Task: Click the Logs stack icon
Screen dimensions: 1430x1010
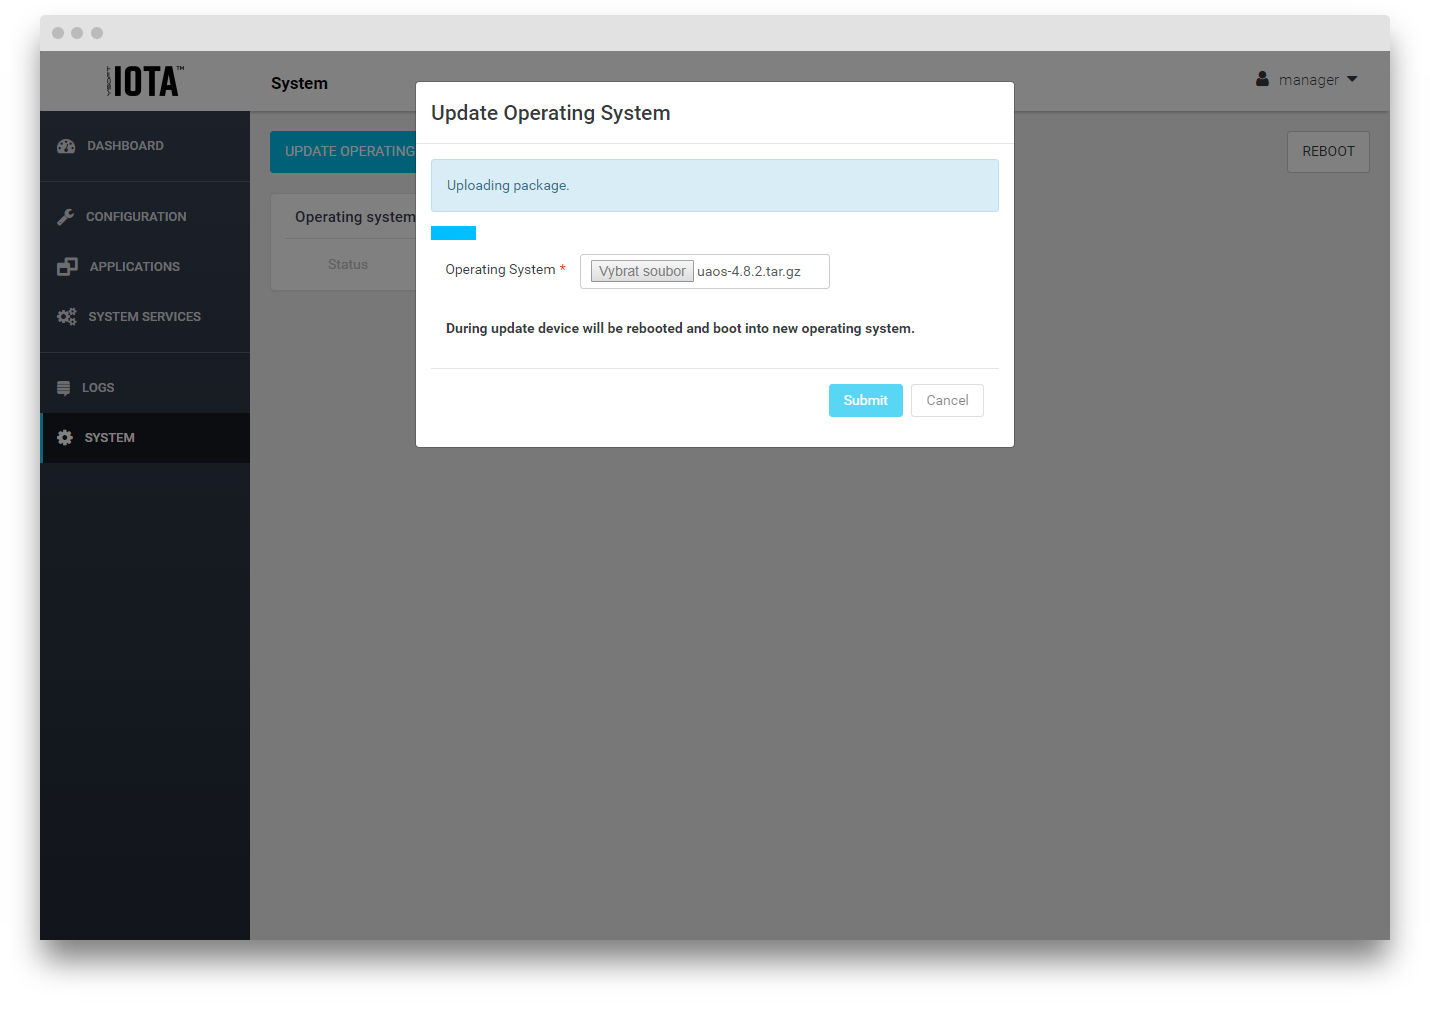Action: click(64, 388)
